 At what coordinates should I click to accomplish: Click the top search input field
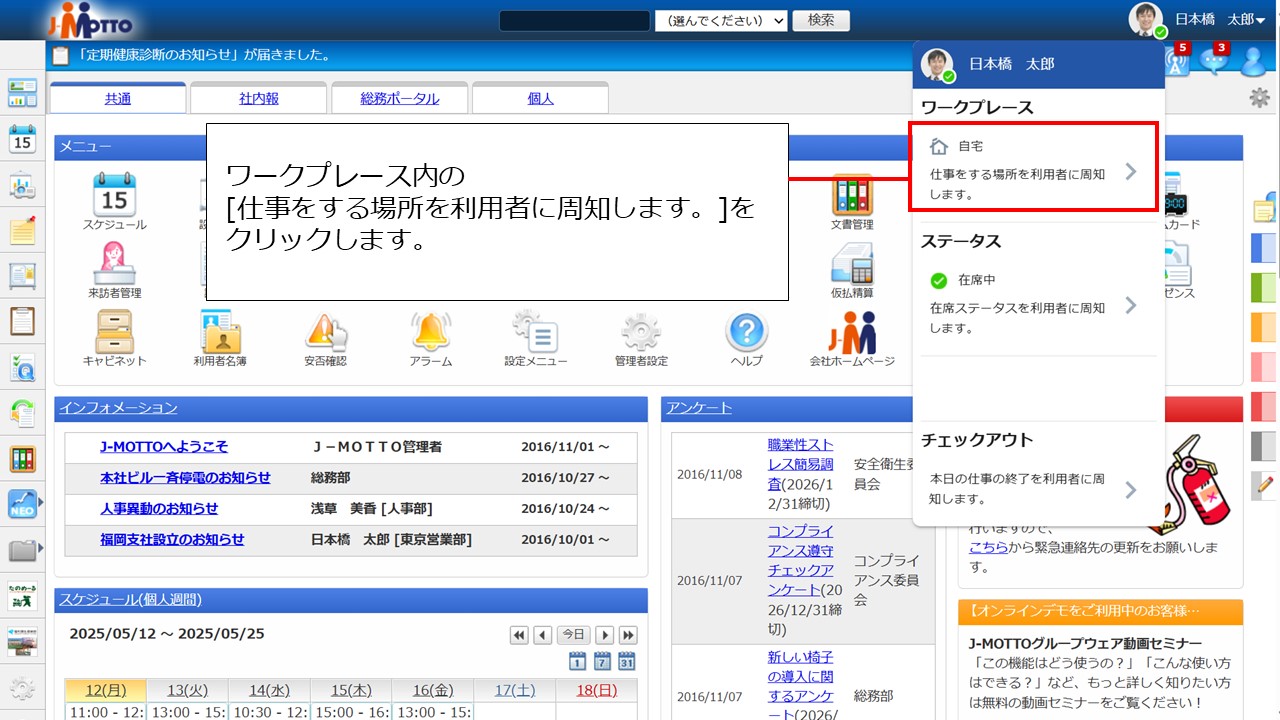(574, 21)
